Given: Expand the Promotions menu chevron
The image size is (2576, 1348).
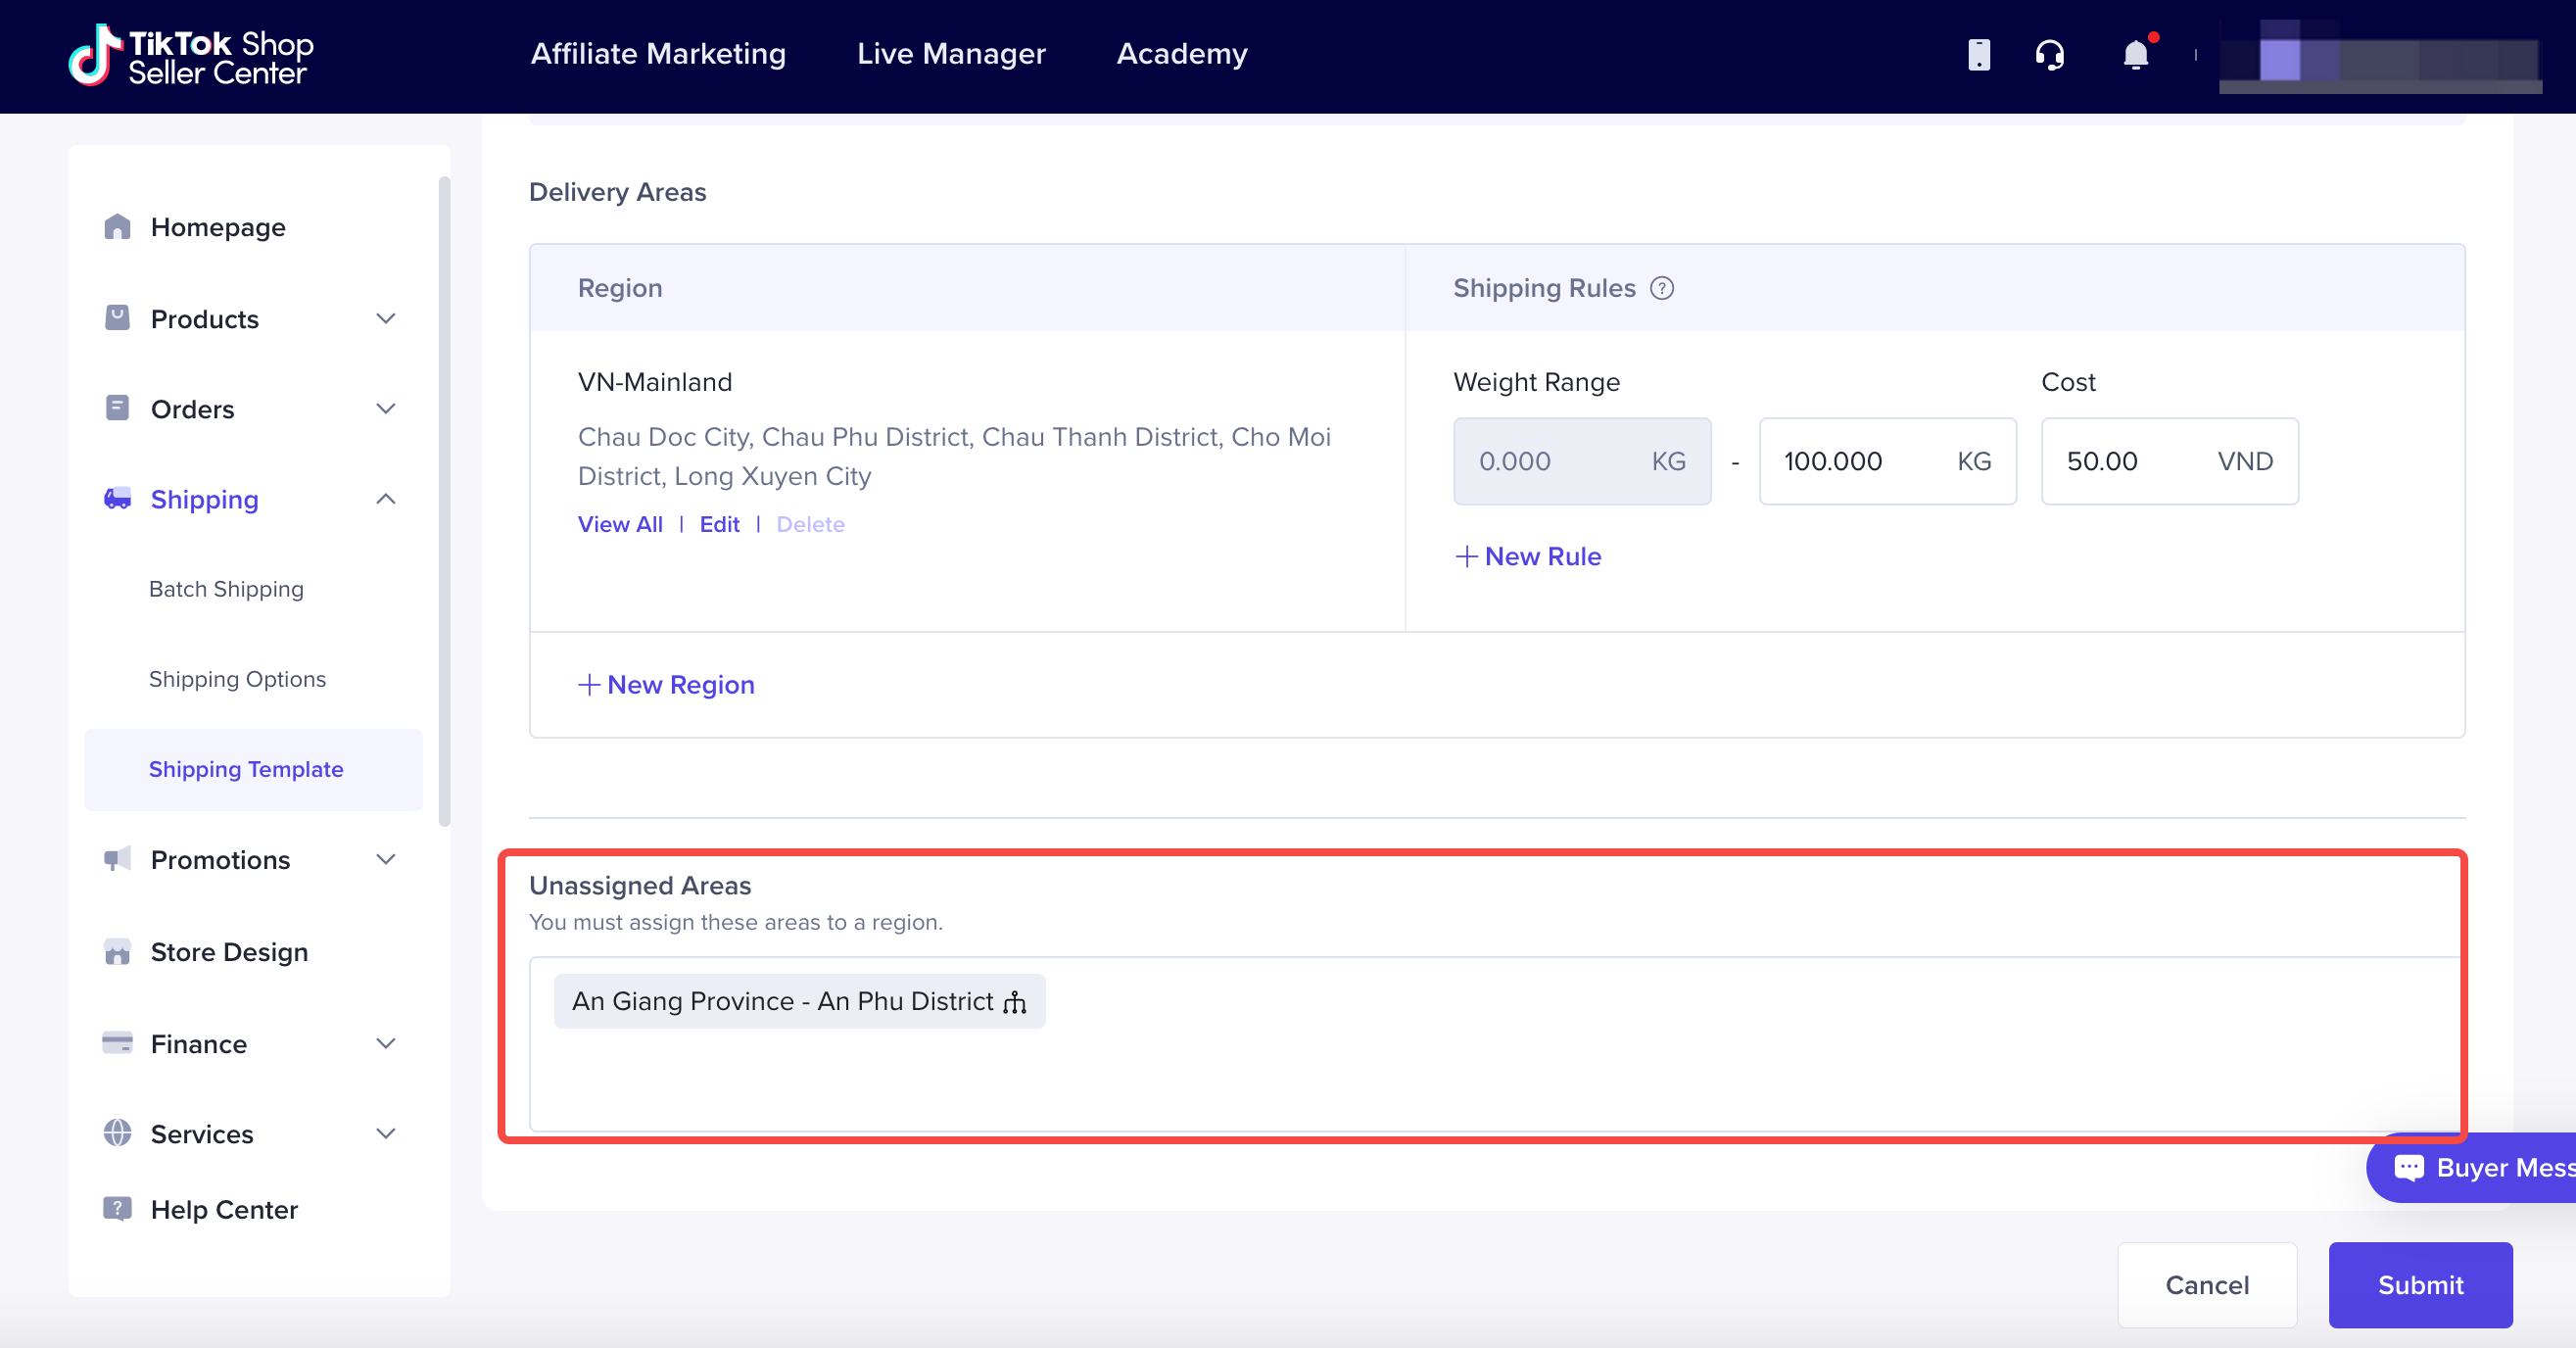Looking at the screenshot, I should [386, 859].
